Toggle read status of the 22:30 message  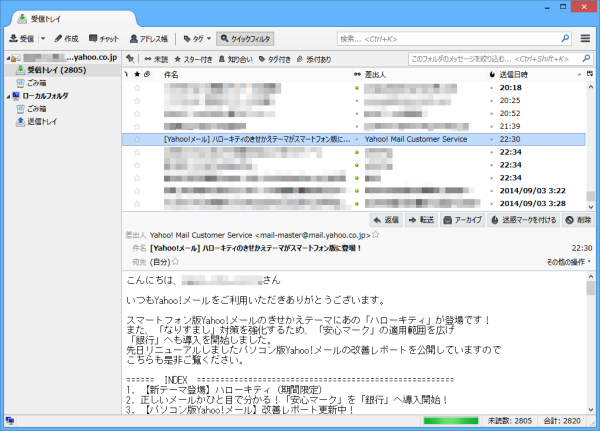point(357,139)
